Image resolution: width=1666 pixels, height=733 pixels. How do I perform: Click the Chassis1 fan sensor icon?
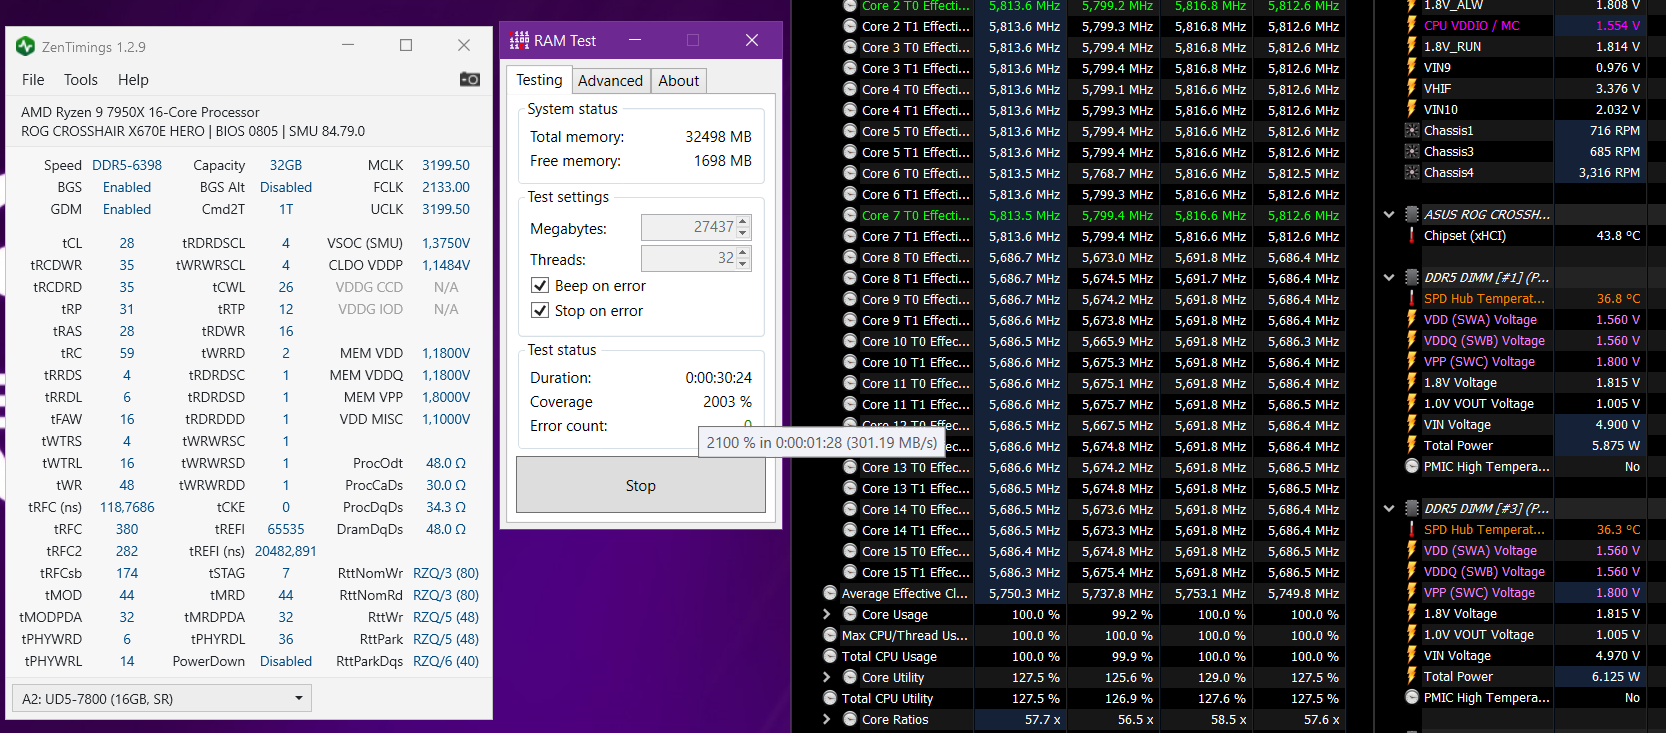coord(1412,131)
